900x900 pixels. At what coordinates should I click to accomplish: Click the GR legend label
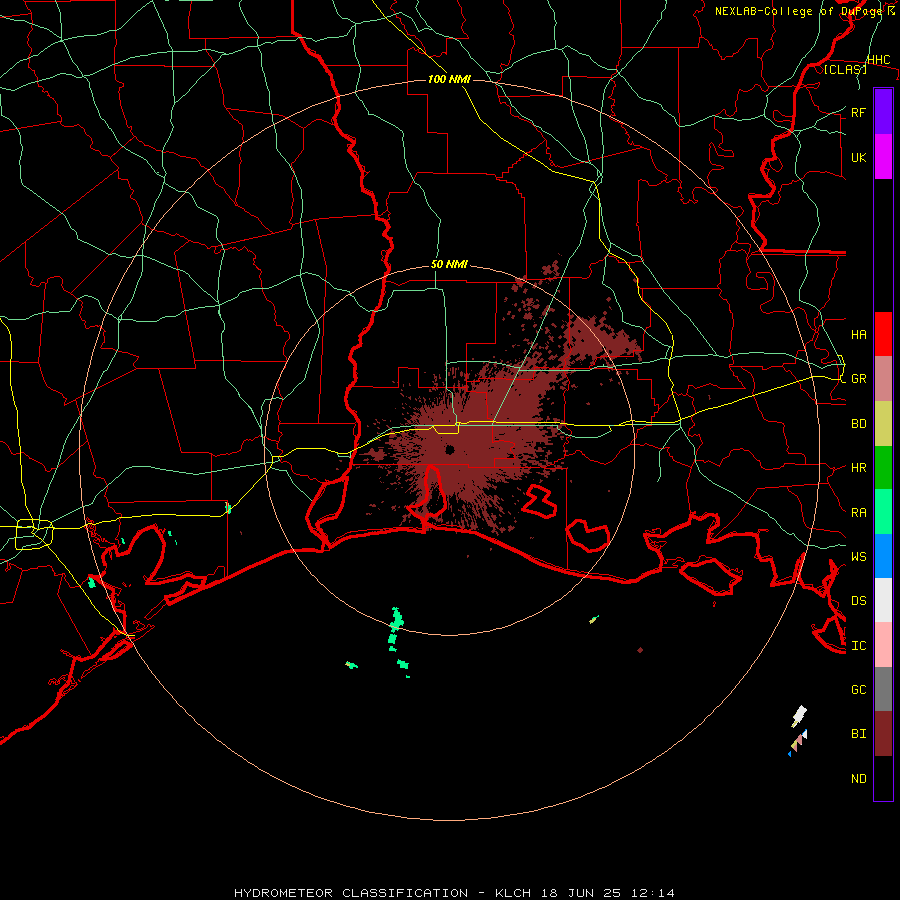click(858, 379)
